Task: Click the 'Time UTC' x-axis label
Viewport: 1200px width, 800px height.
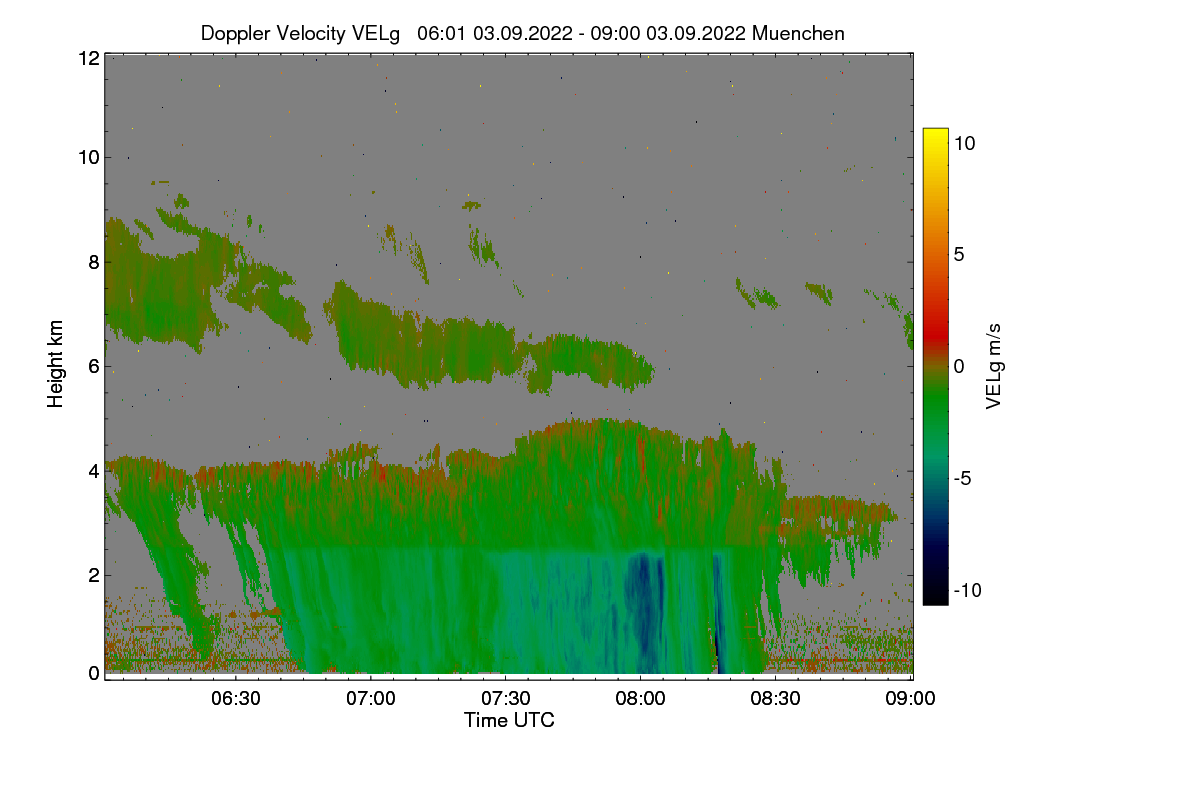Action: click(x=509, y=720)
